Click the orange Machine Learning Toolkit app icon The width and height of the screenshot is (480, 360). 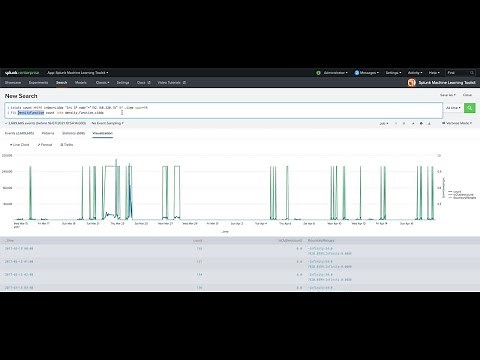tap(412, 83)
